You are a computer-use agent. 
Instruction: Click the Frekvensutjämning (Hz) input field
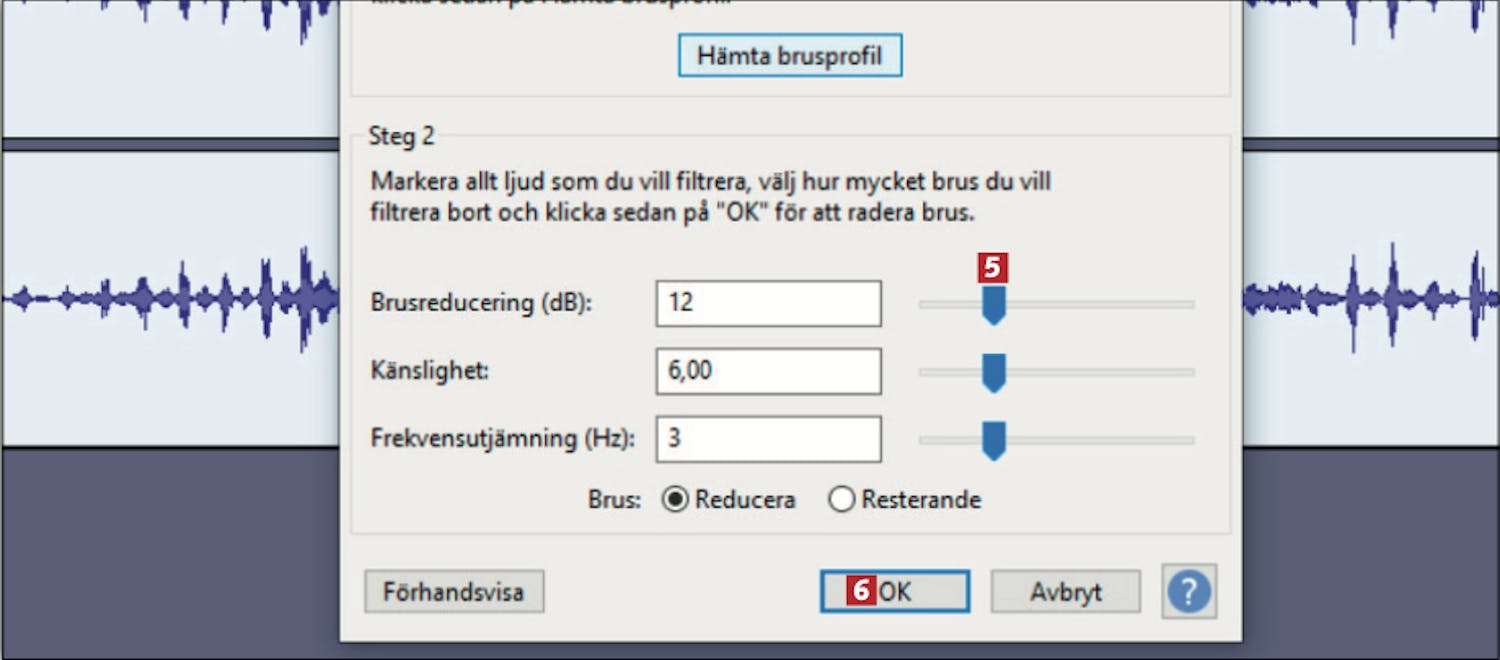[768, 439]
